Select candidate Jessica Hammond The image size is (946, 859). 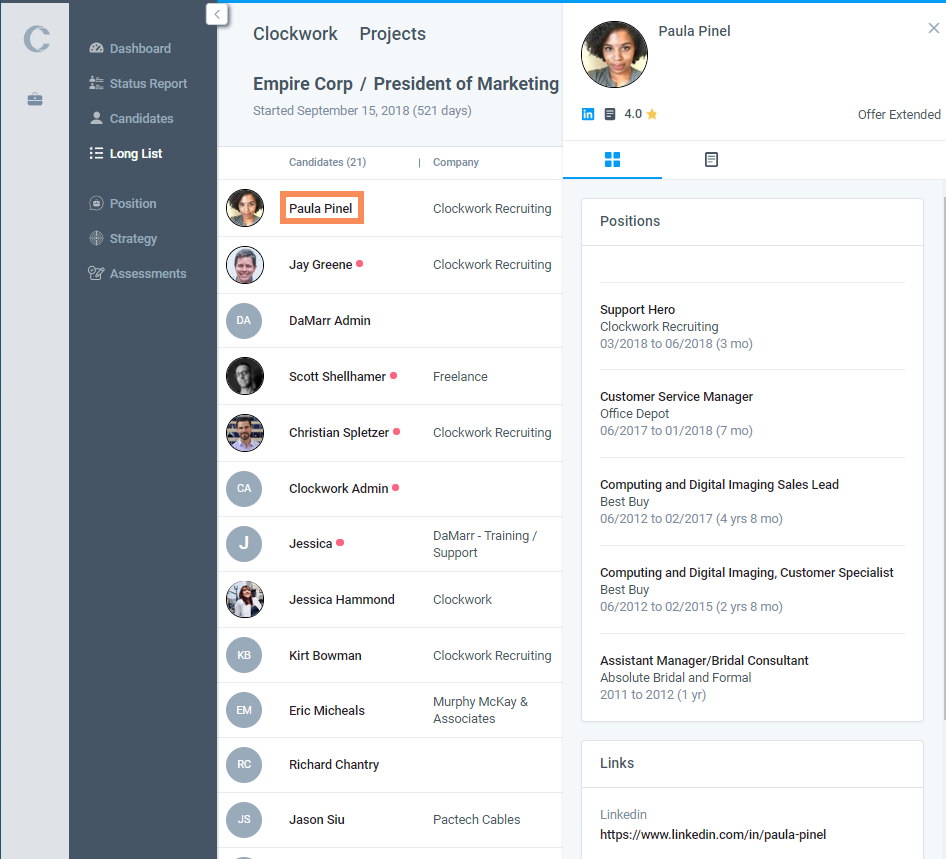coord(341,600)
